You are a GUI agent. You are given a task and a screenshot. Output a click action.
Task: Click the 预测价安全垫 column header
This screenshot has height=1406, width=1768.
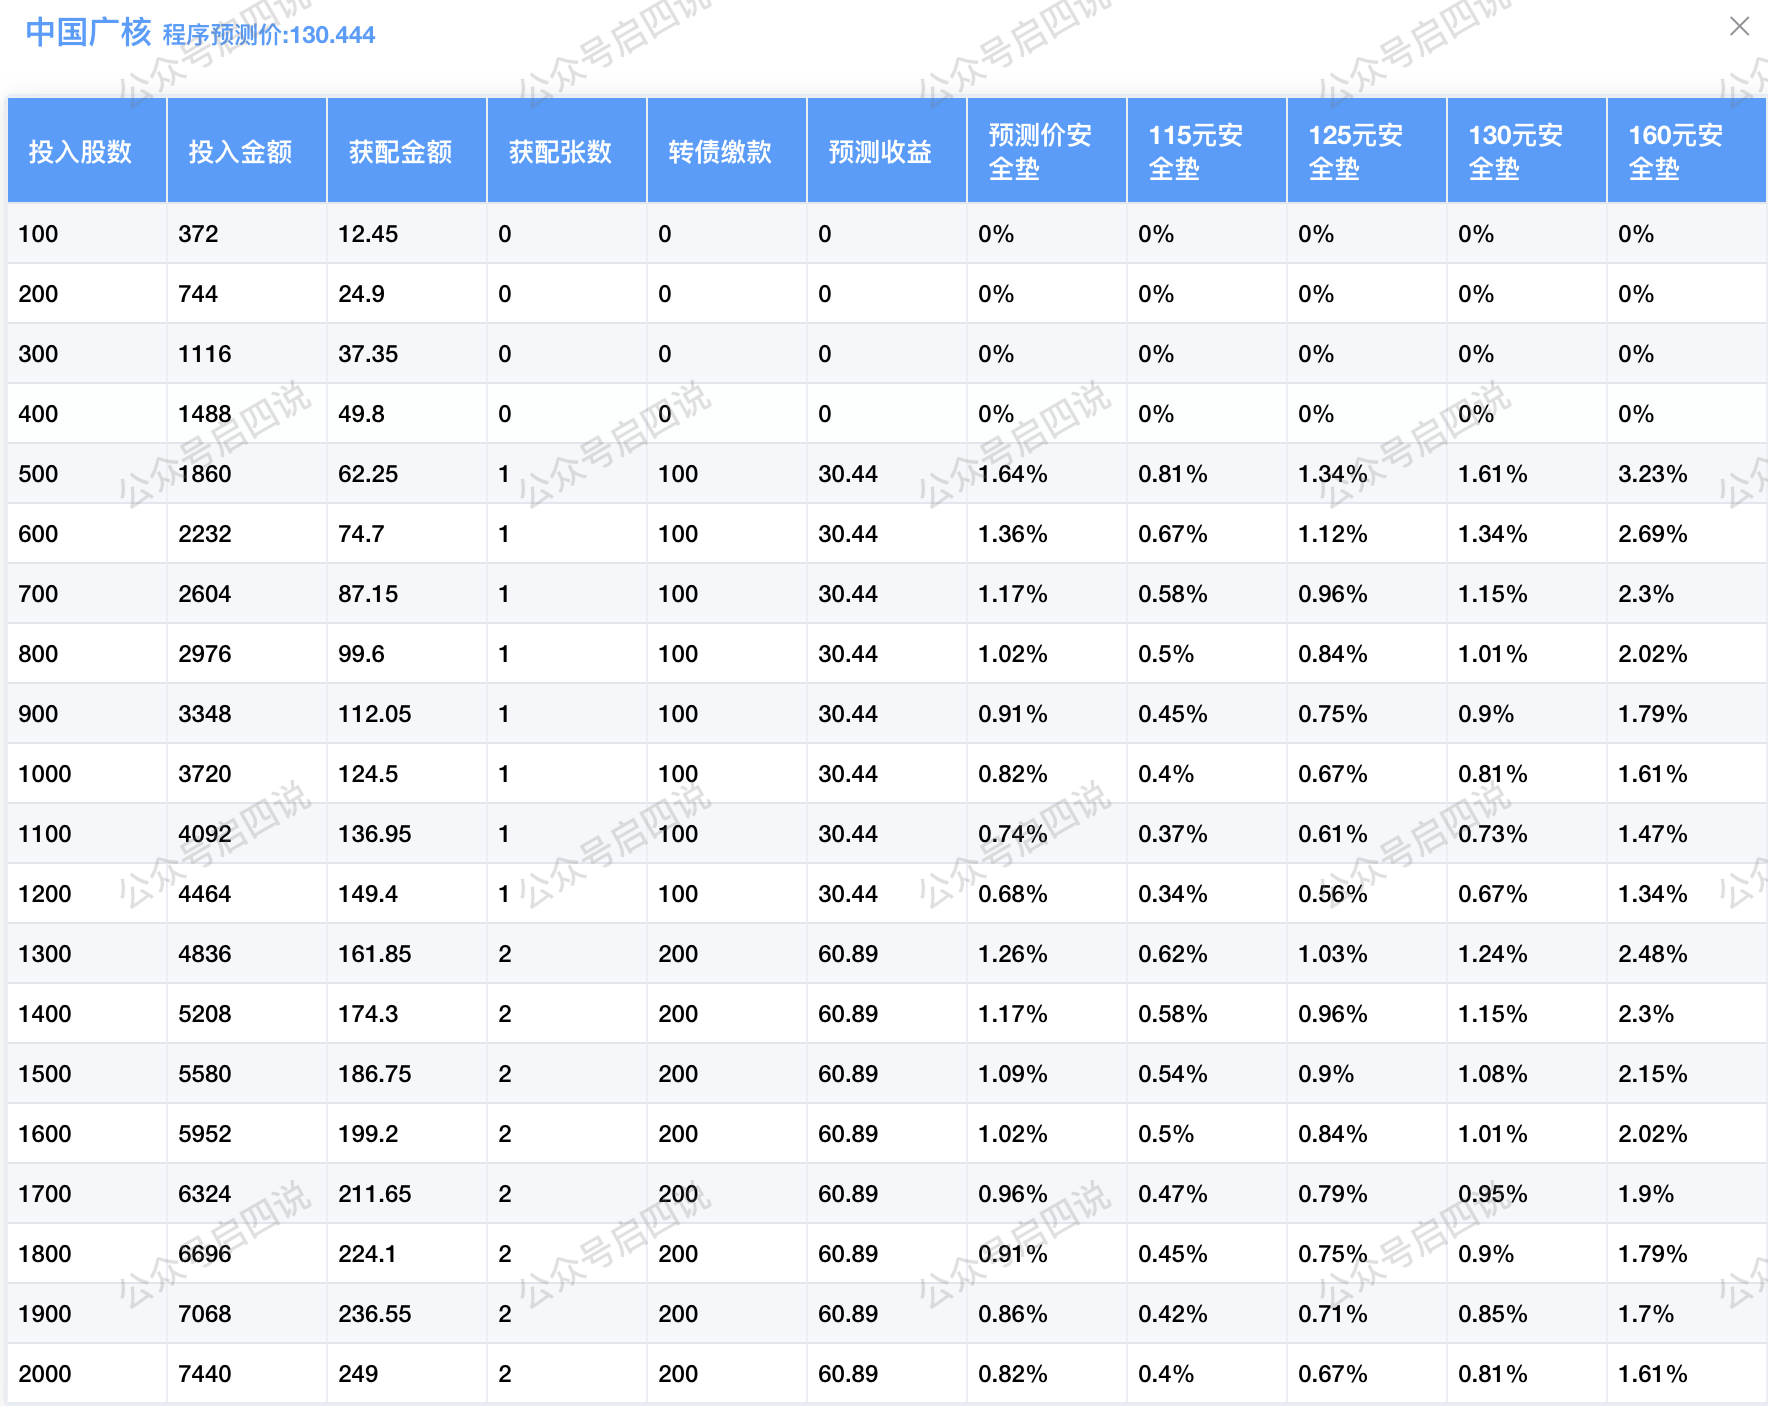coord(1040,152)
